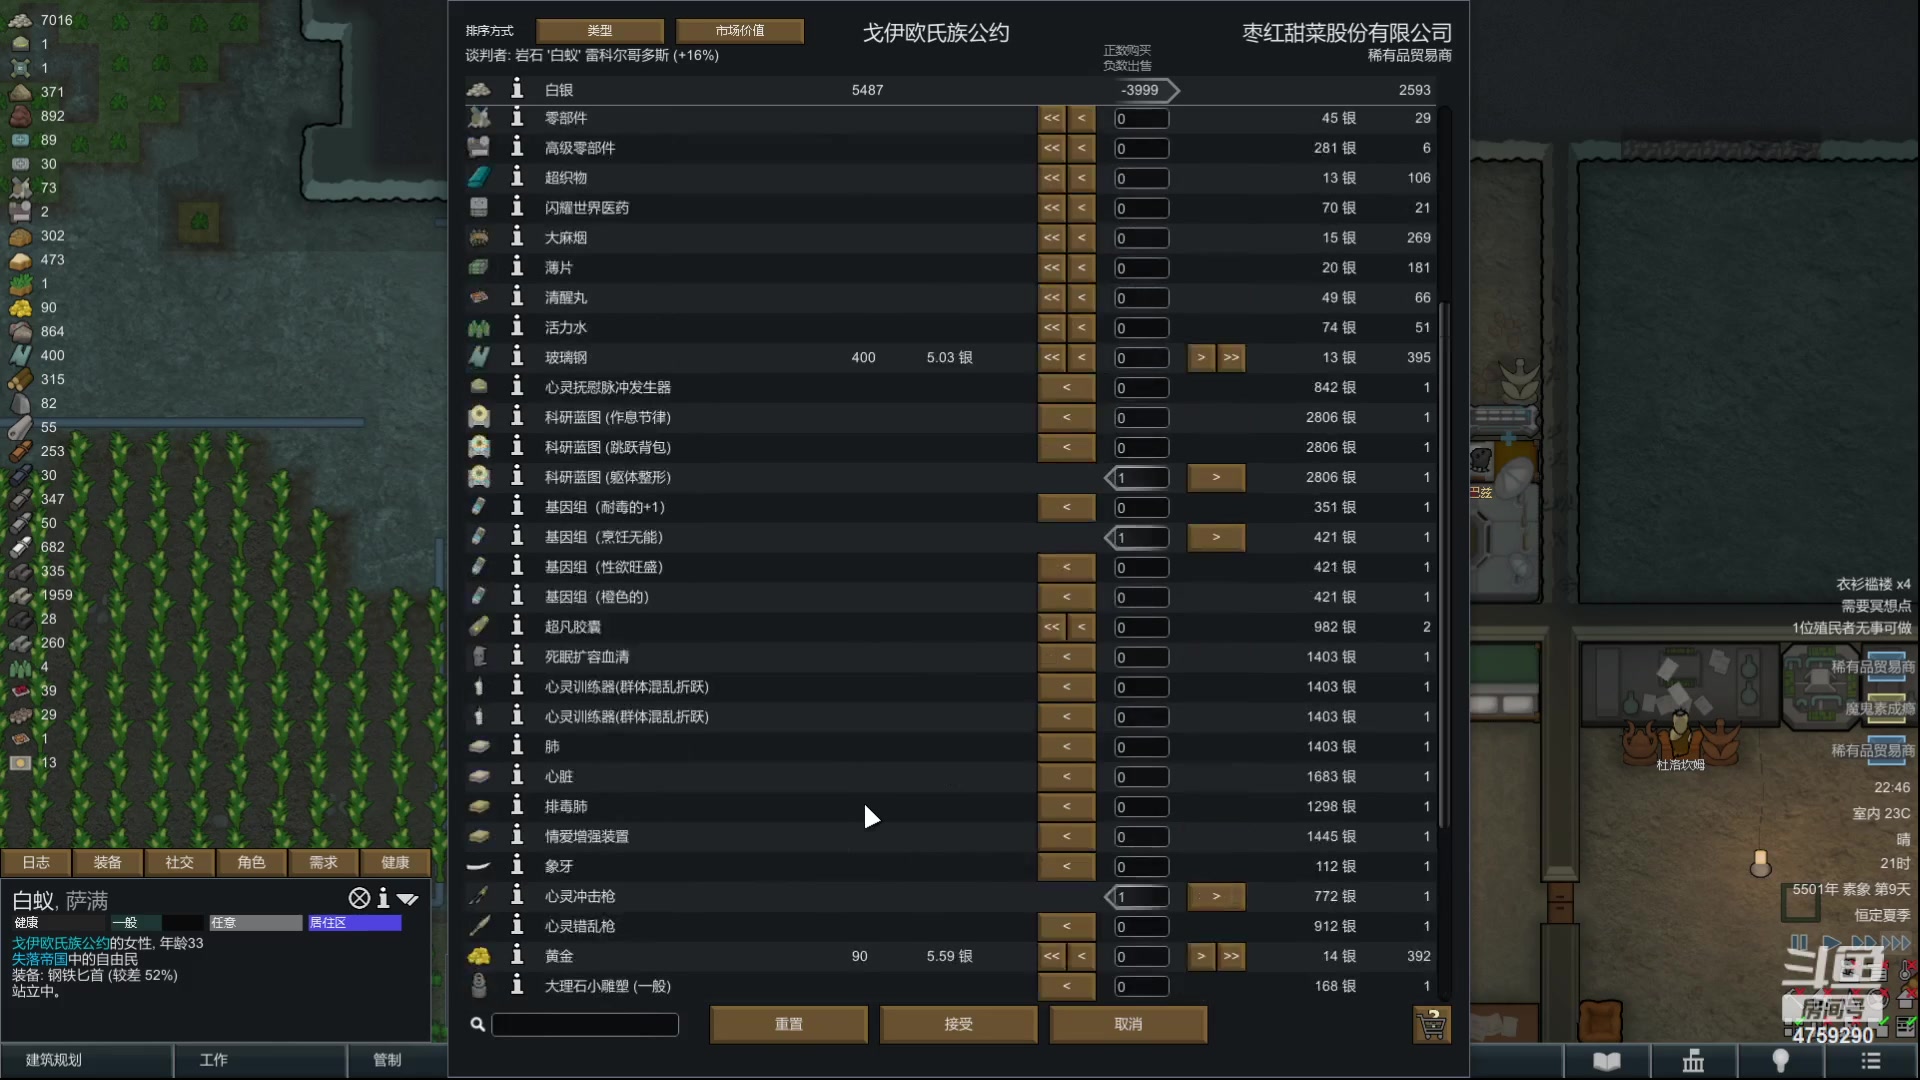Open the main menu list icon
Image resolution: width=1920 pixels, height=1080 pixels.
pyautogui.click(x=1871, y=1061)
